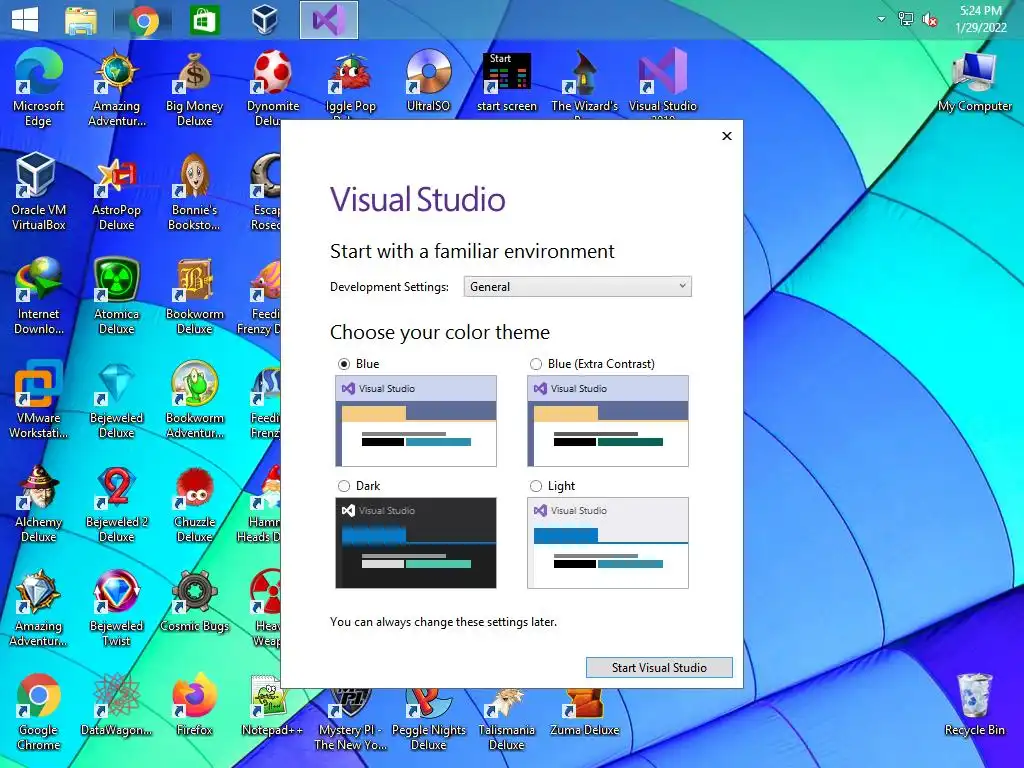Open the Windows Start menu
The width and height of the screenshot is (1024, 768).
[25, 20]
